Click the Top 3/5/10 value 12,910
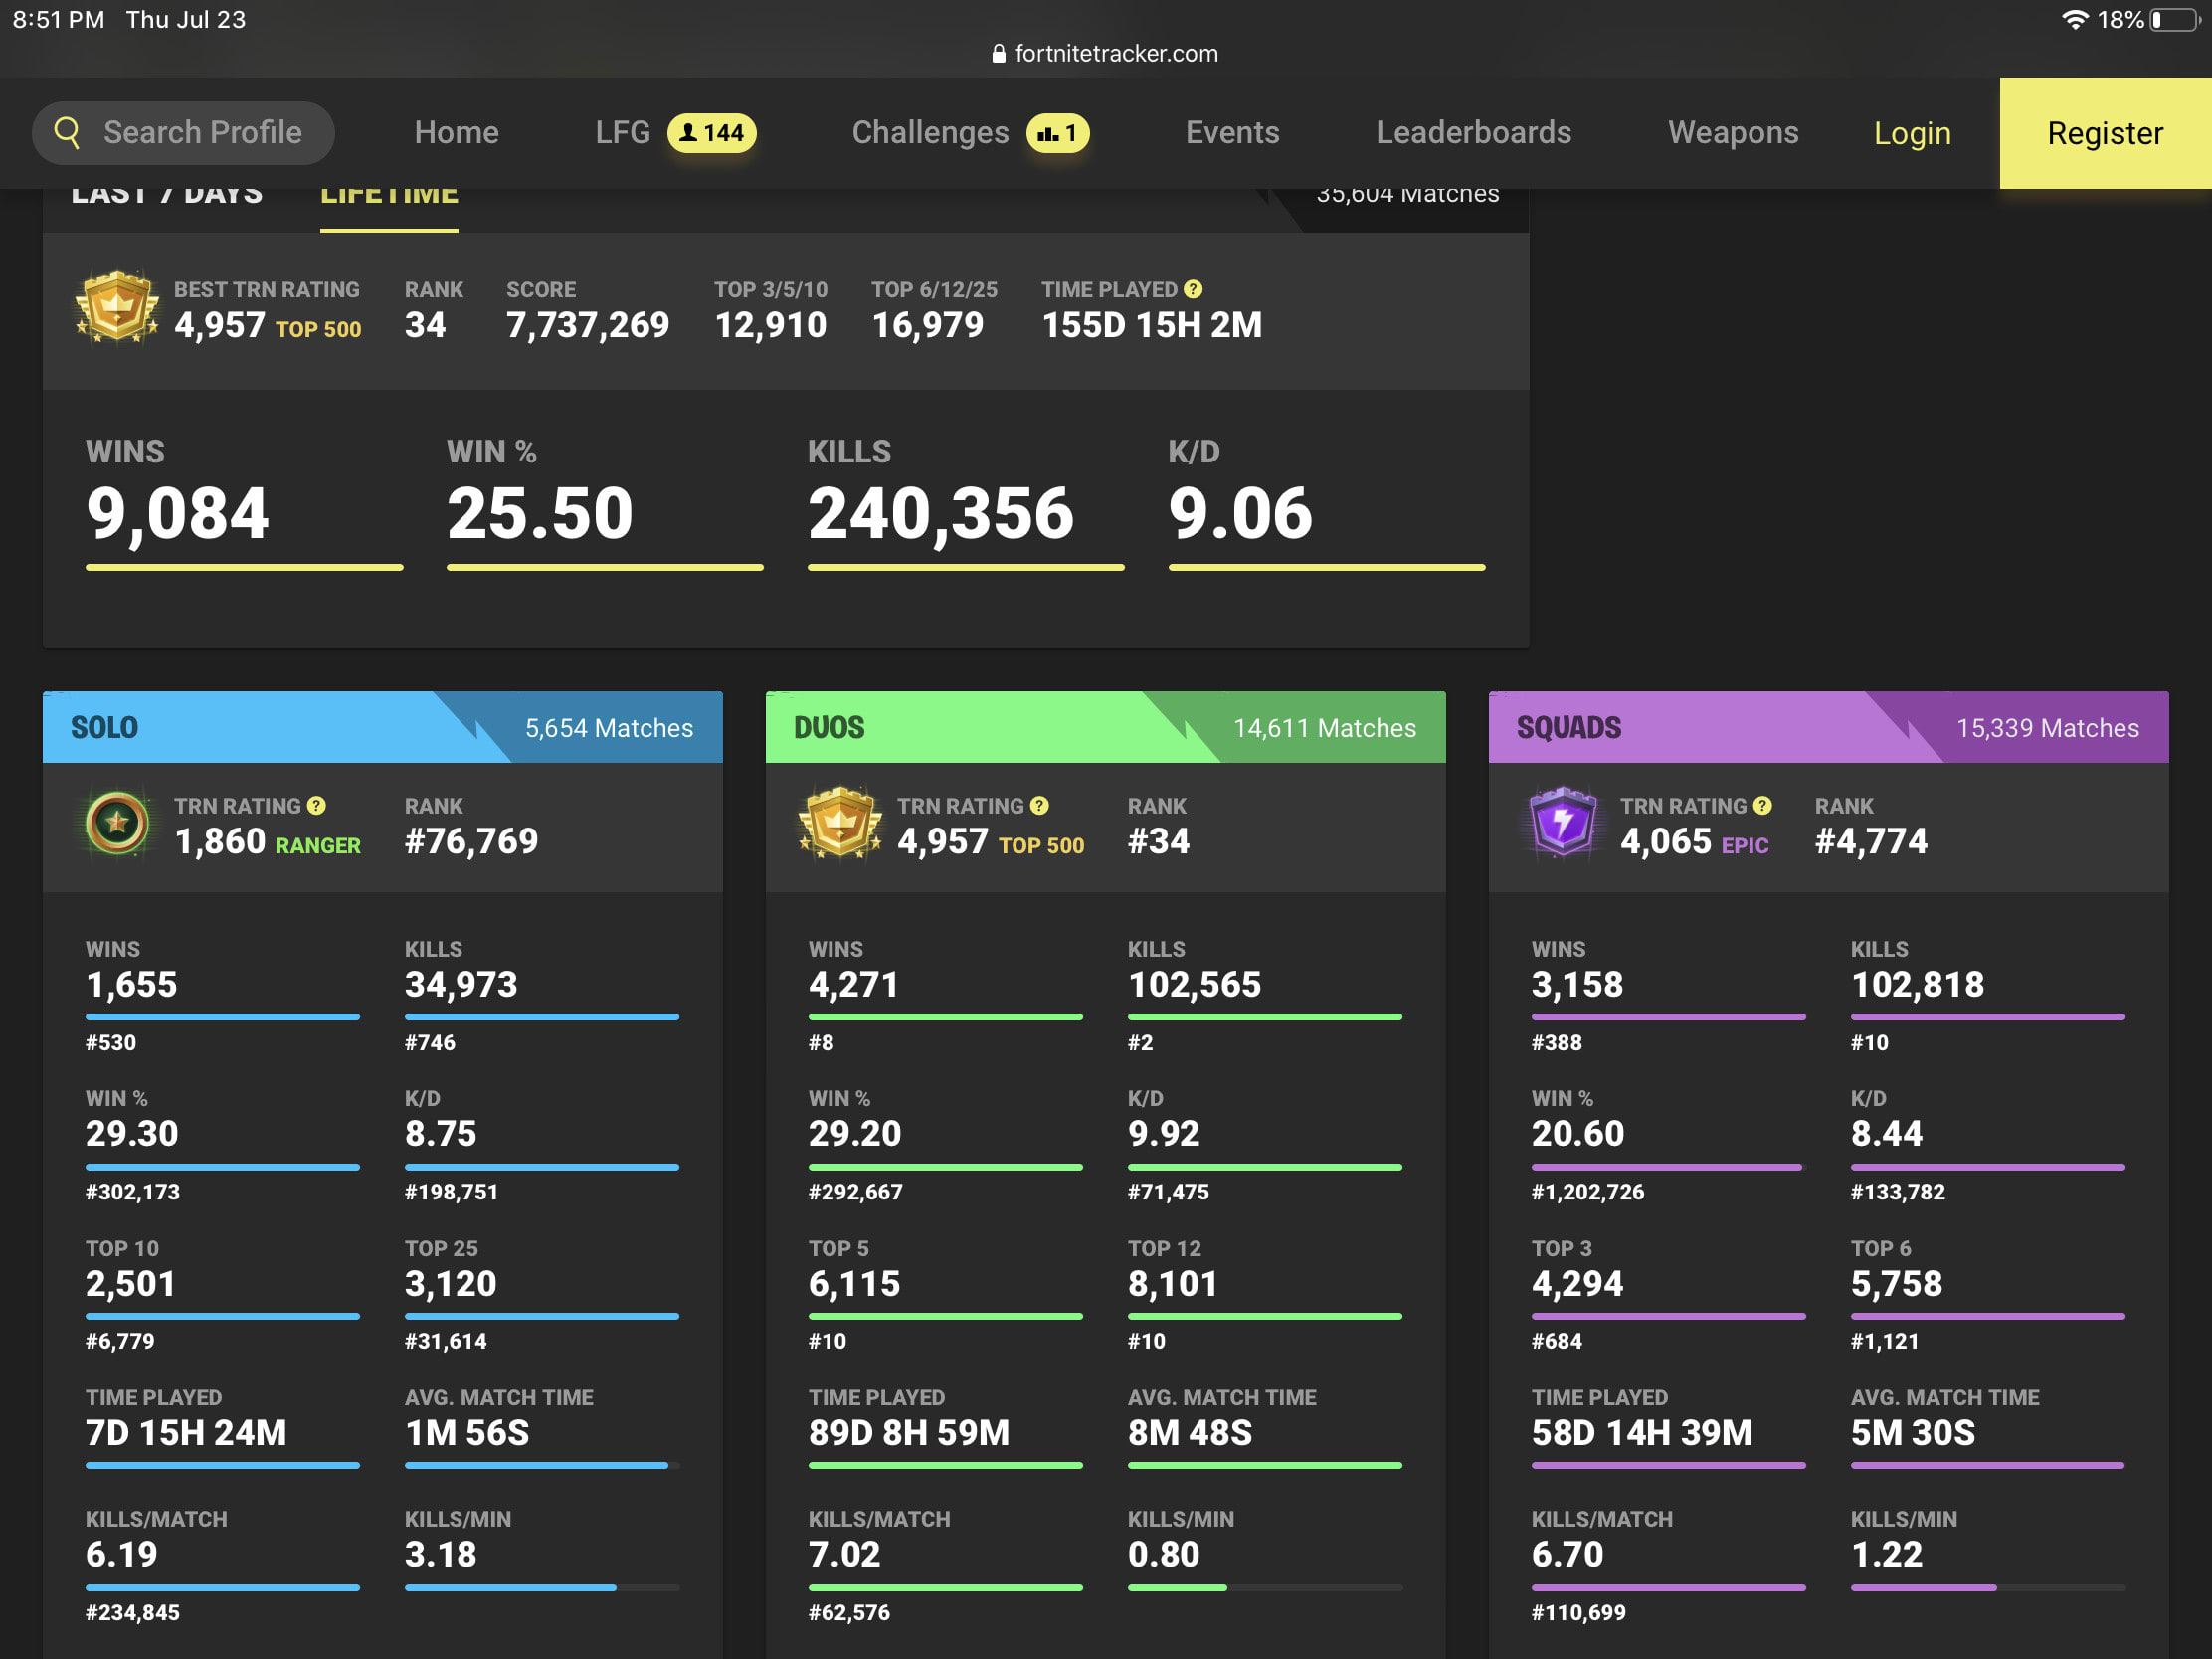 770,325
